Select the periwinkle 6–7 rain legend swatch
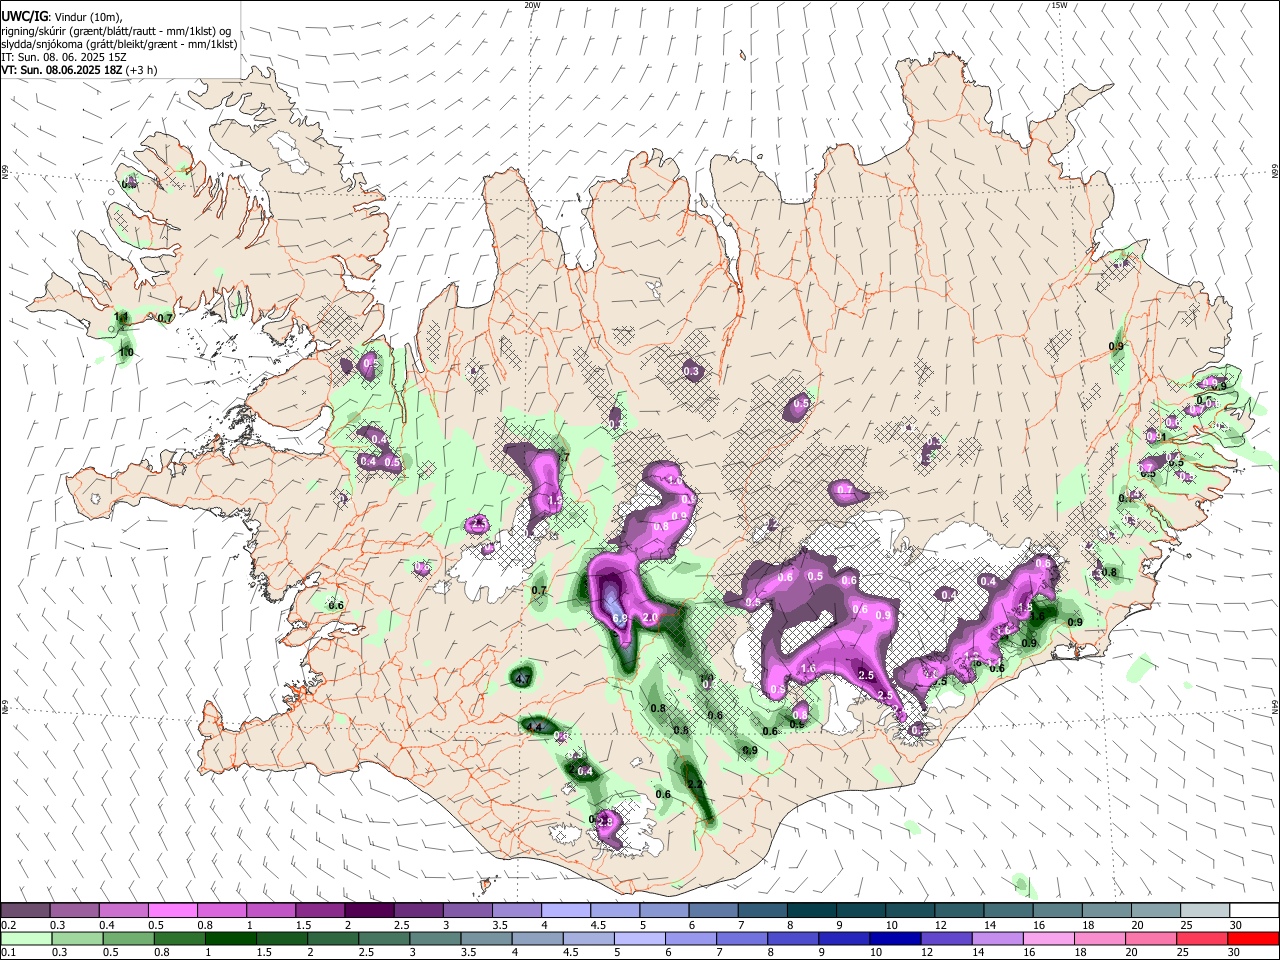1280x960 pixels. pos(690,938)
